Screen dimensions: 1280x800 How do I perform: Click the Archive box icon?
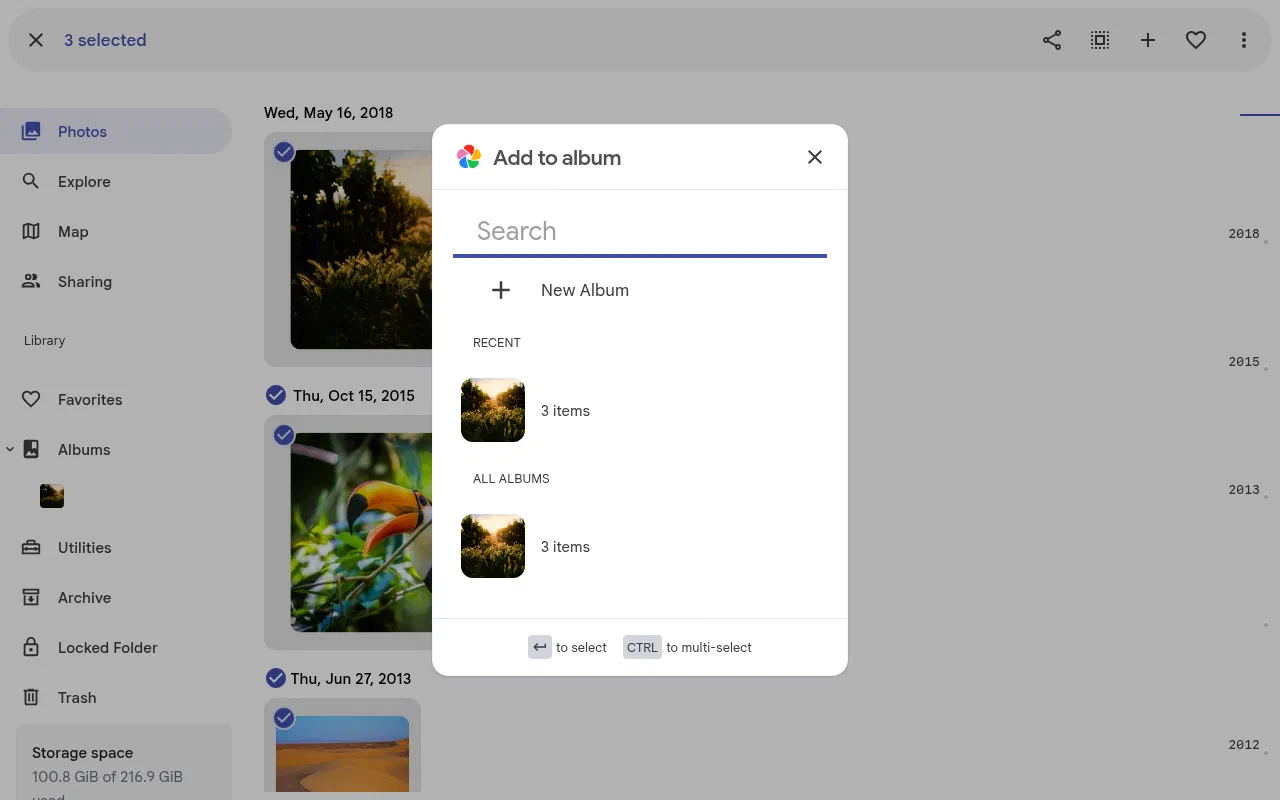coord(31,597)
